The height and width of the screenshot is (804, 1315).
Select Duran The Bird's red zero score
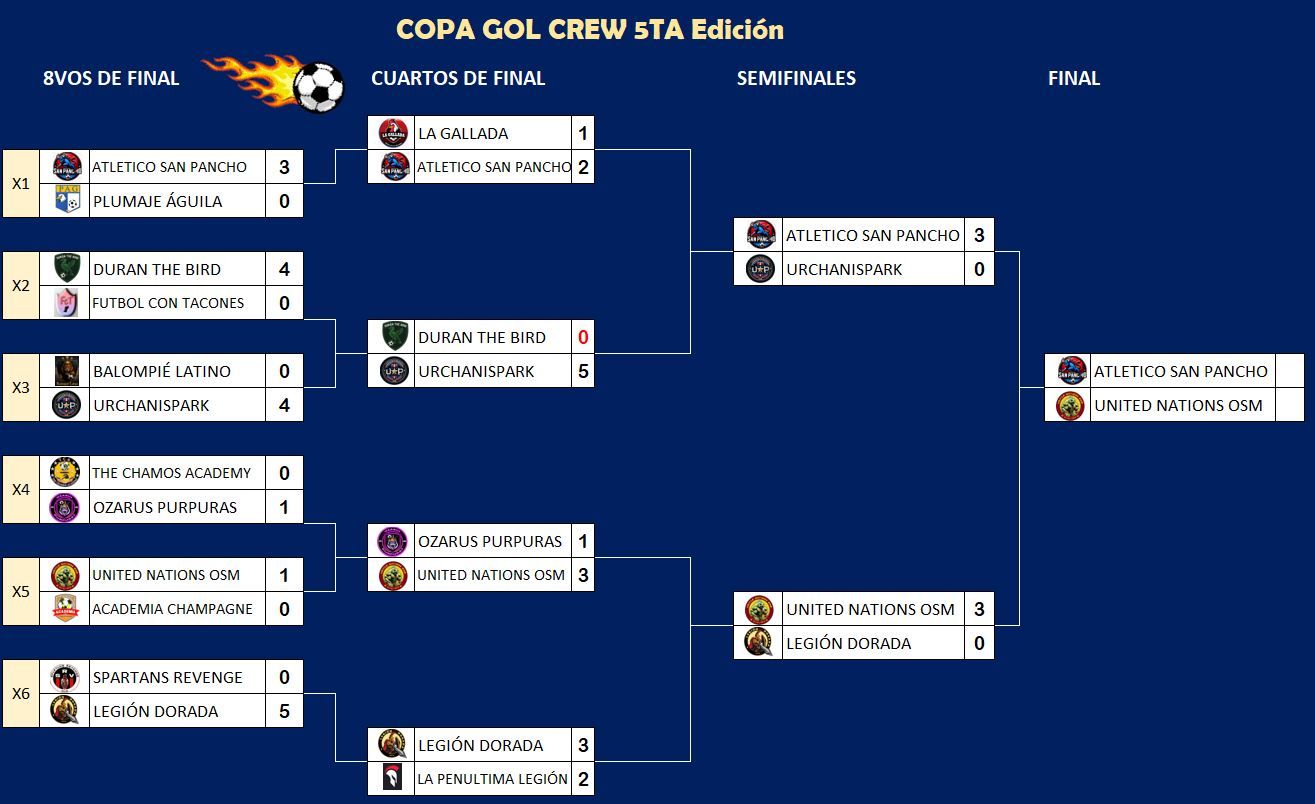pyautogui.click(x=583, y=337)
